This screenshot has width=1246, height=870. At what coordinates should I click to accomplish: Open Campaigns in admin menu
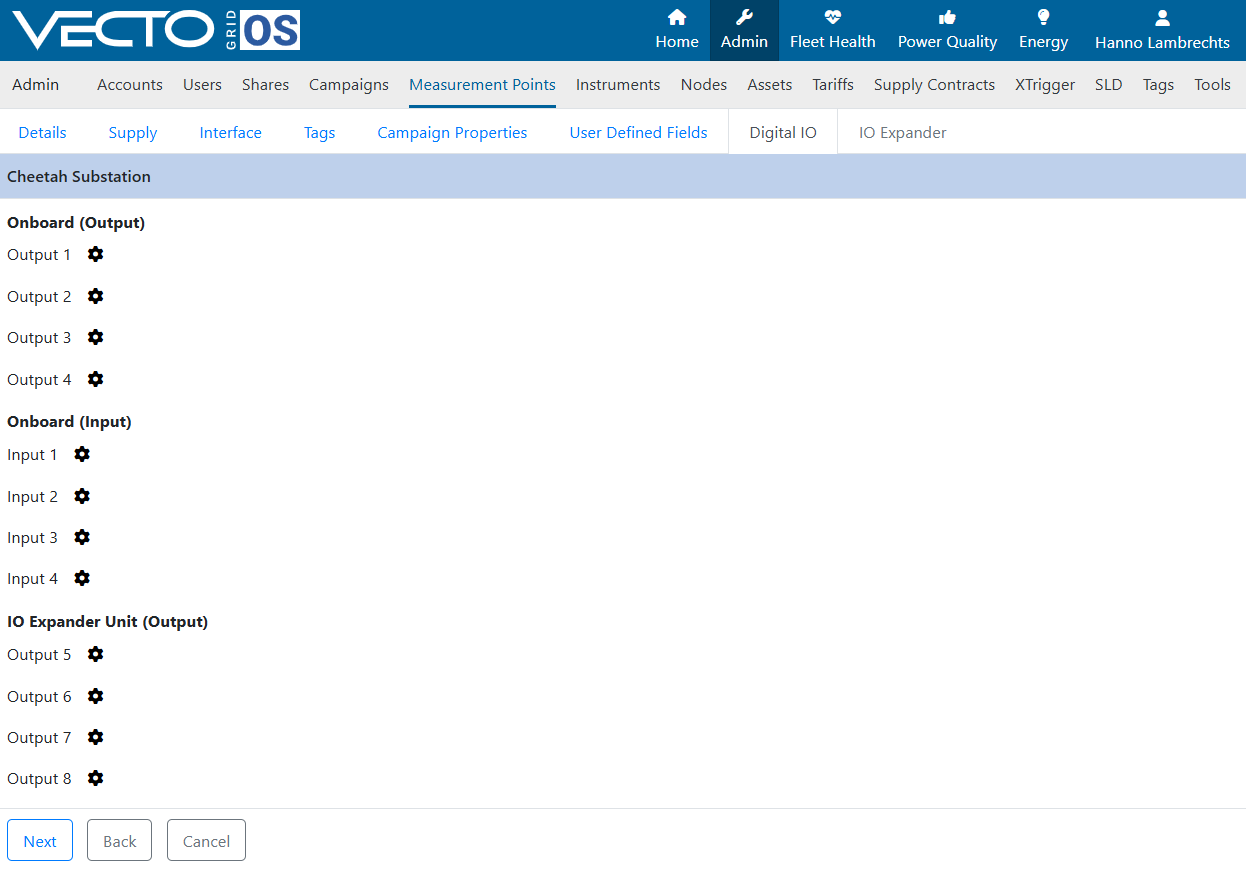pyautogui.click(x=349, y=85)
